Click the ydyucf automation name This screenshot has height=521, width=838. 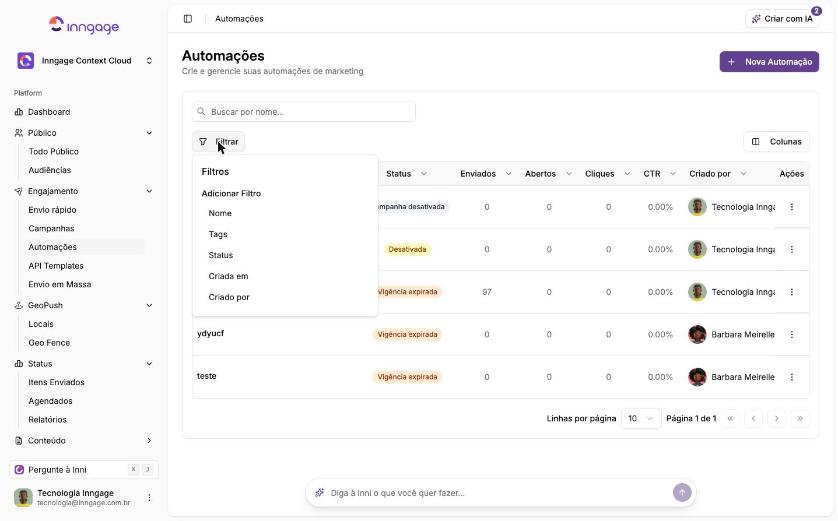[x=211, y=333]
